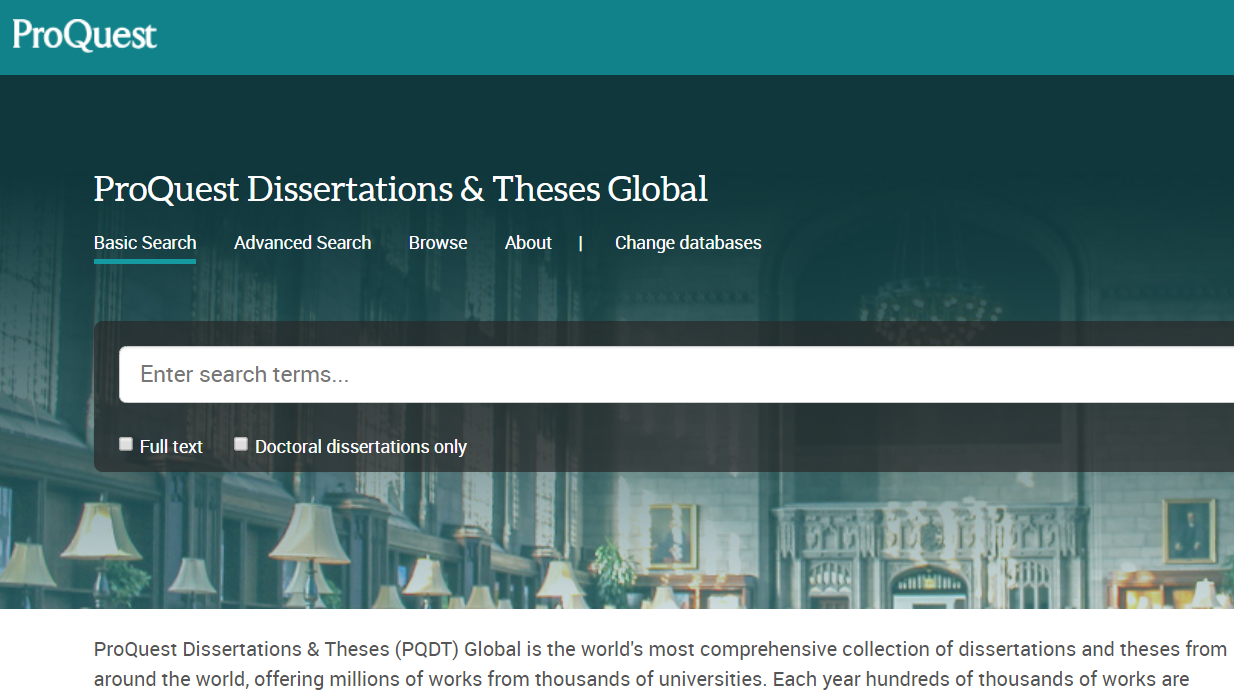This screenshot has height=691, width=1234.
Task: Click the PQDT Global description paragraph
Action: pos(660,665)
